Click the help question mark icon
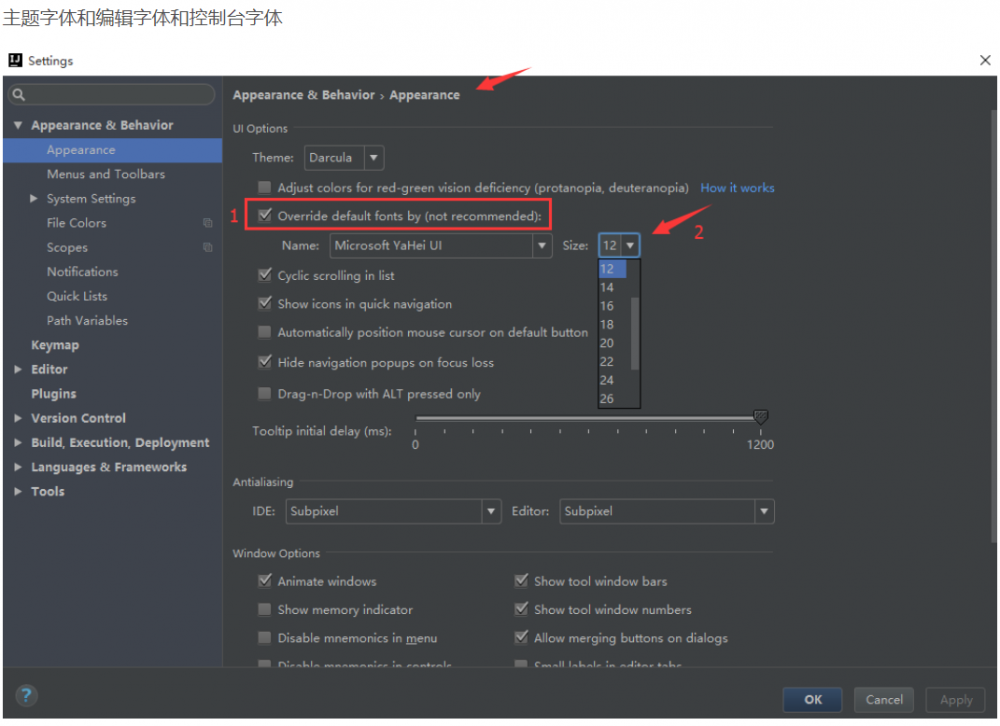 (x=26, y=695)
